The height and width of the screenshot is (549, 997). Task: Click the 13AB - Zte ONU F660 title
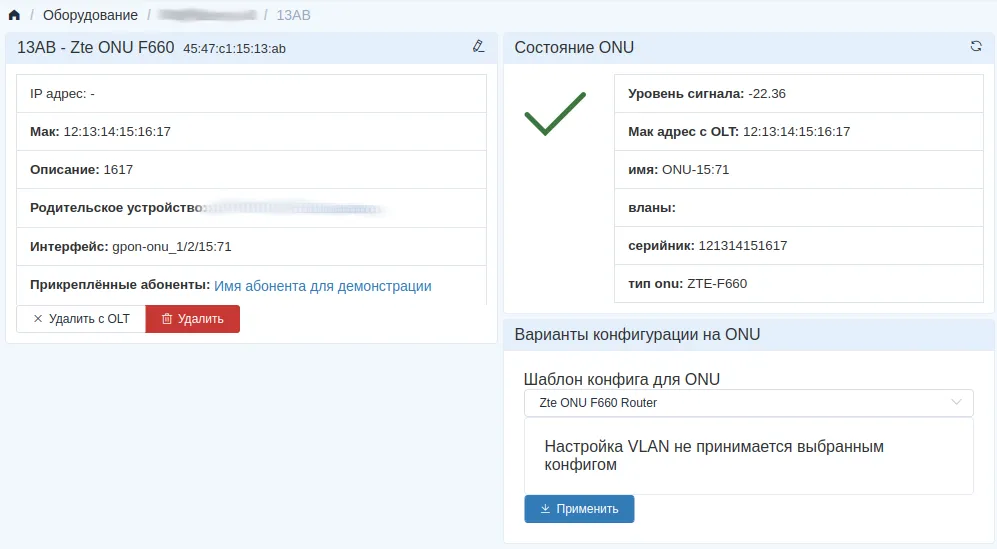[96, 47]
